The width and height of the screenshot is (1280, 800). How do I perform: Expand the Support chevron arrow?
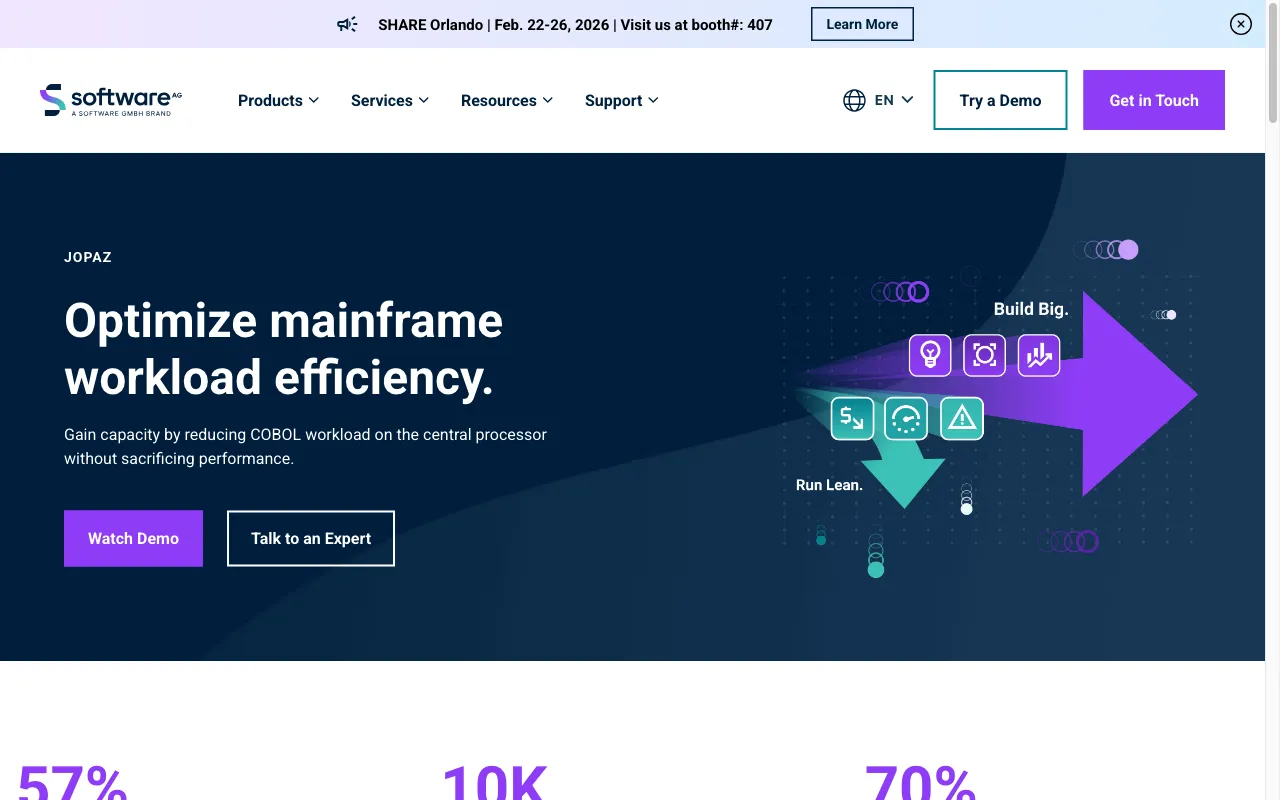[653, 100]
